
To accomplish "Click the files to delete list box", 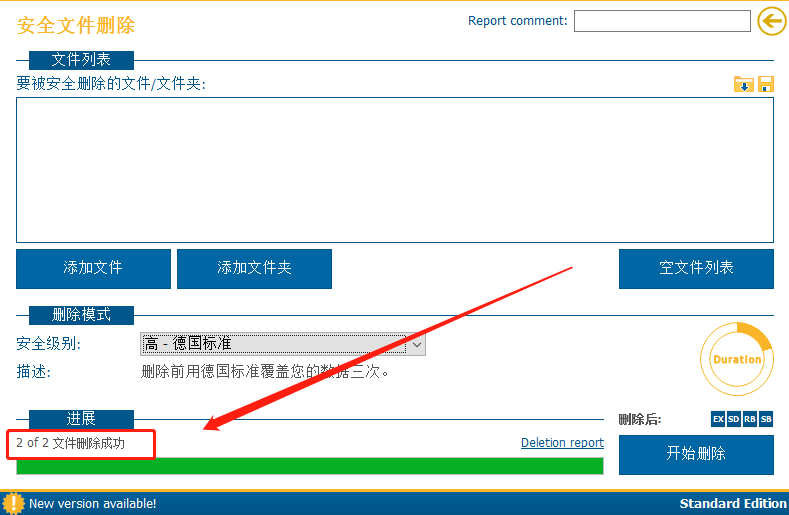I will (x=395, y=170).
